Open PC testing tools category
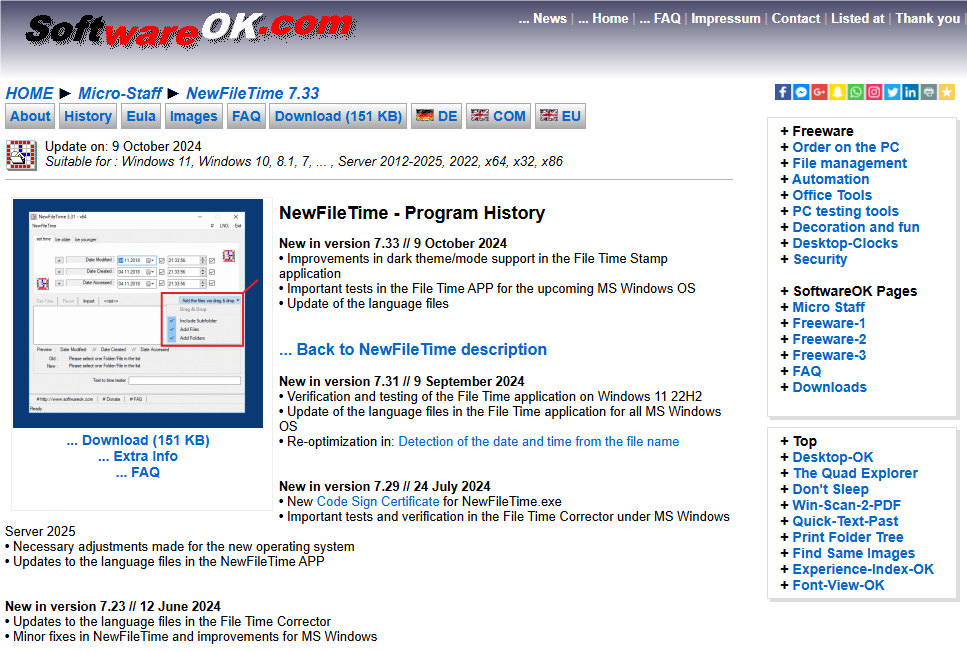 click(x=846, y=212)
